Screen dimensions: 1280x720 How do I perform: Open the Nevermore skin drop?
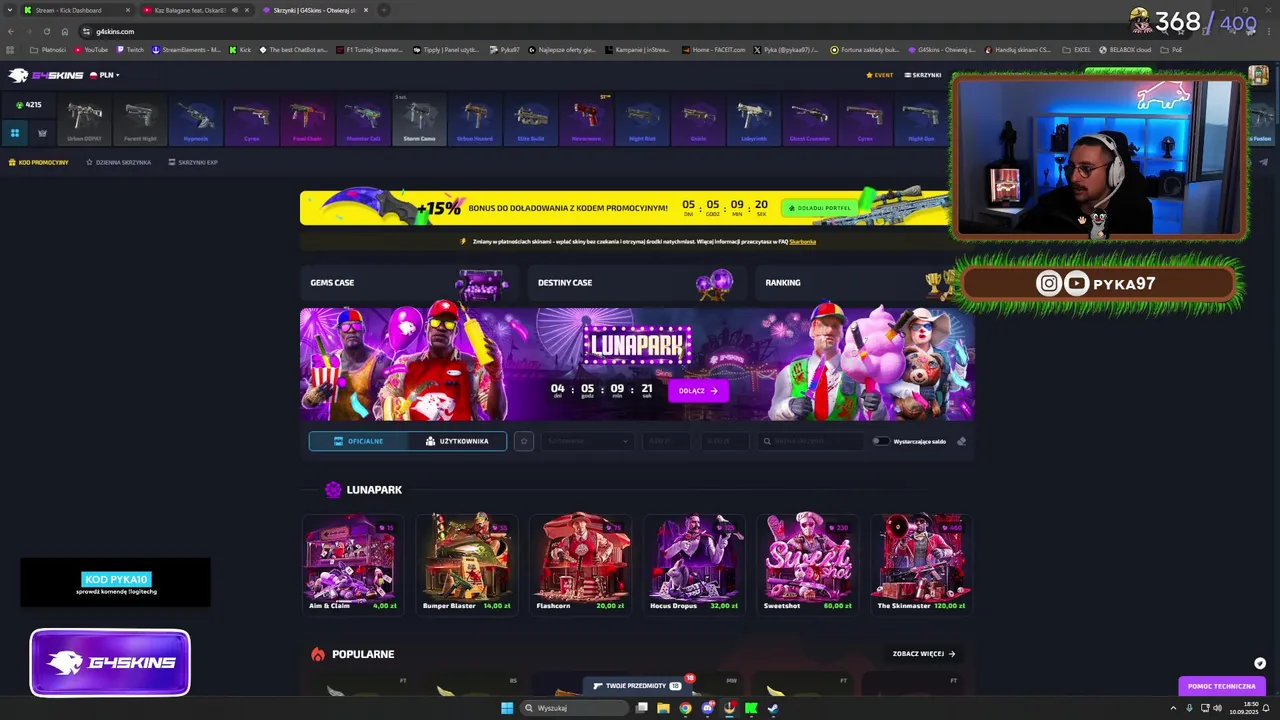click(587, 121)
